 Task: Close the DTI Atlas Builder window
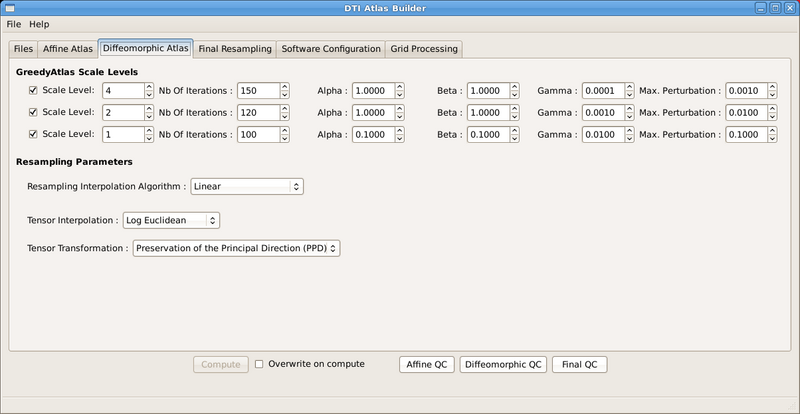pos(788,8)
